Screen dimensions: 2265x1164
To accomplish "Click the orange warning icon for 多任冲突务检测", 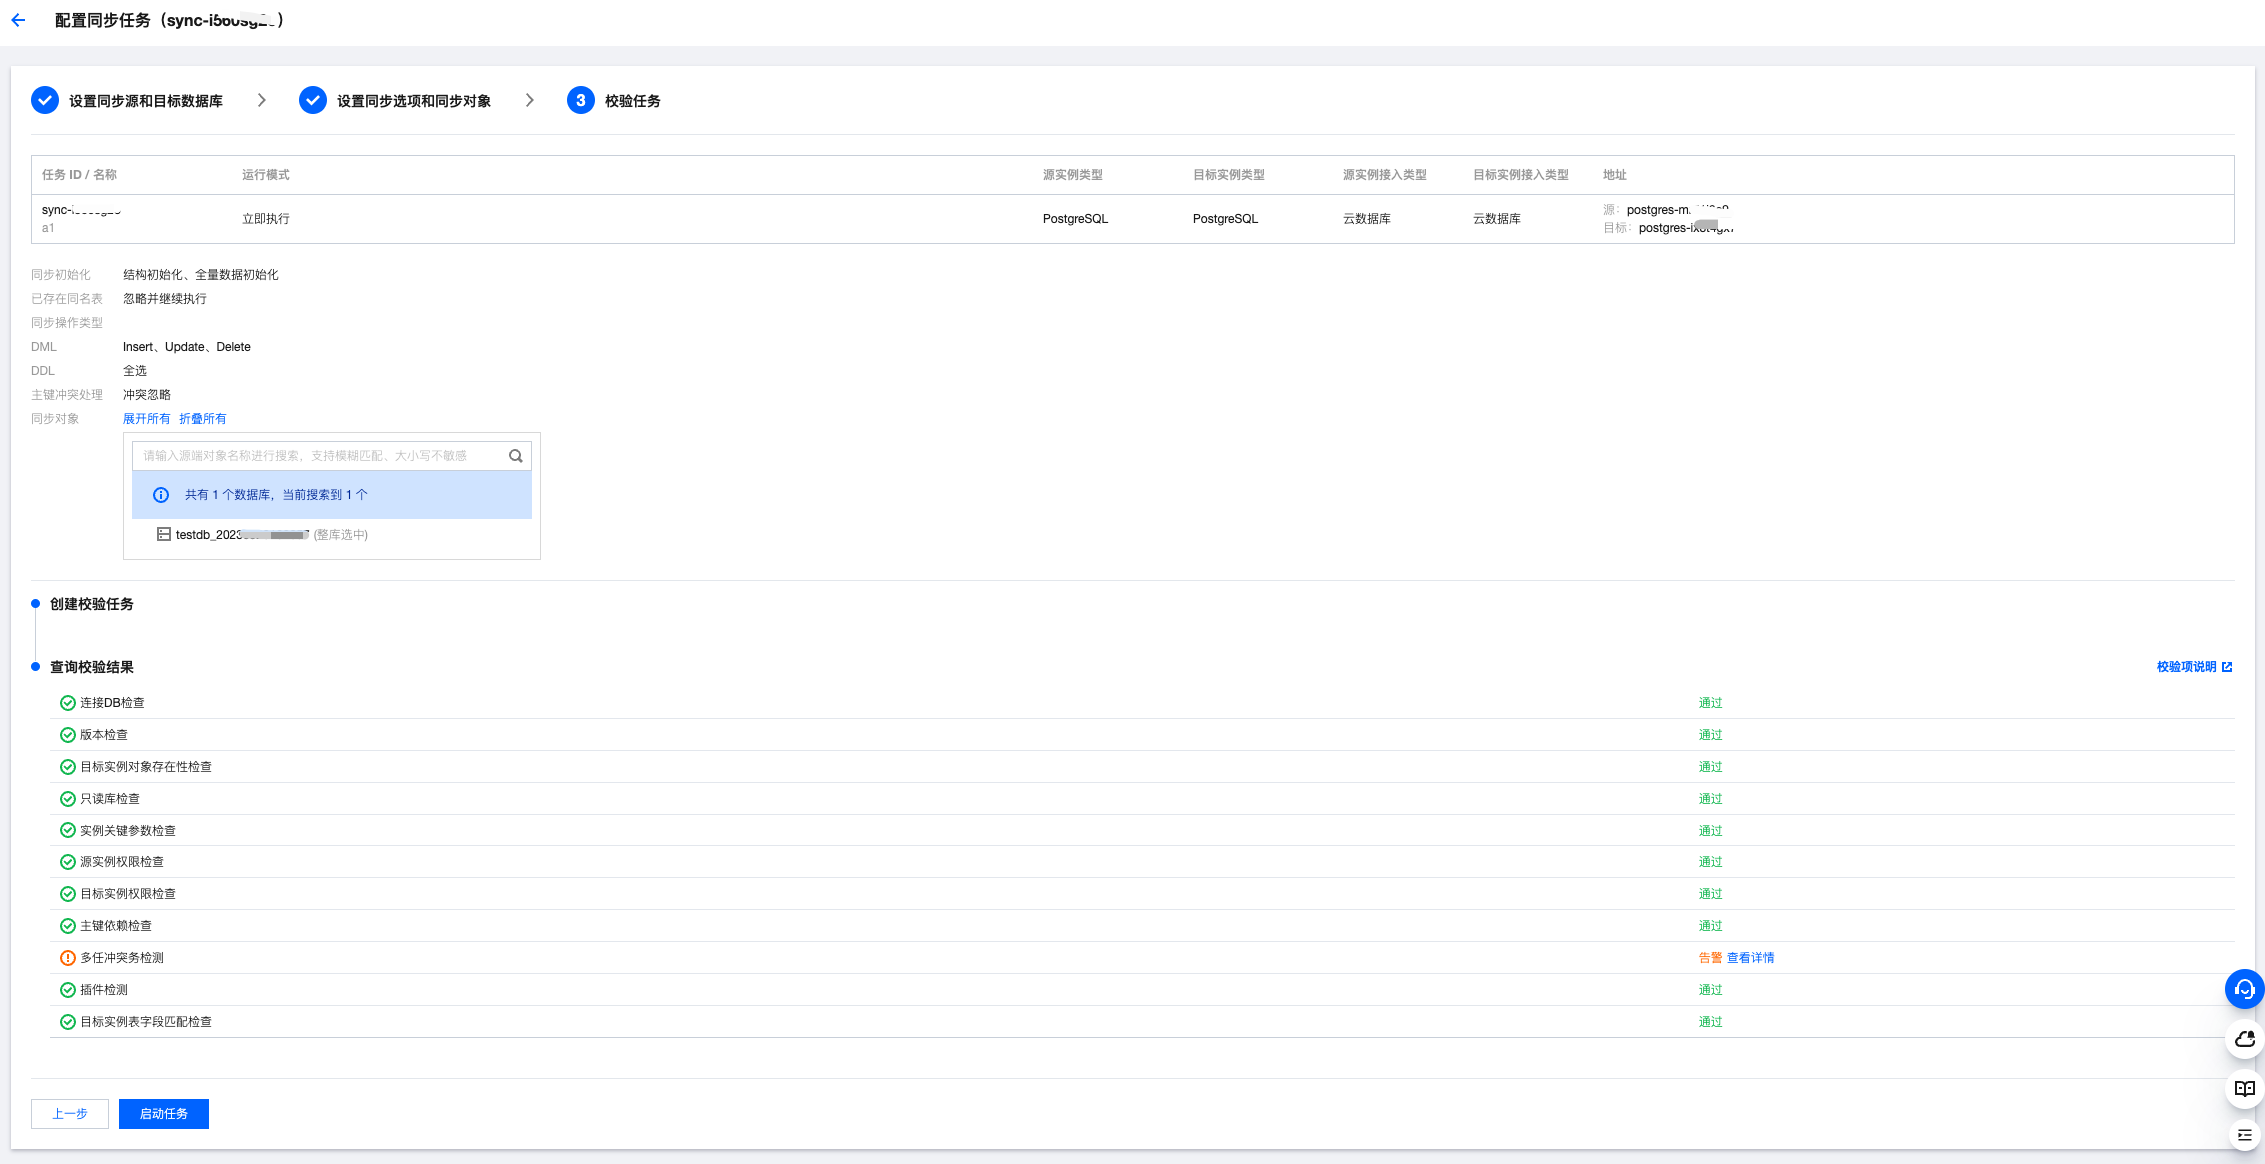I will [68, 958].
